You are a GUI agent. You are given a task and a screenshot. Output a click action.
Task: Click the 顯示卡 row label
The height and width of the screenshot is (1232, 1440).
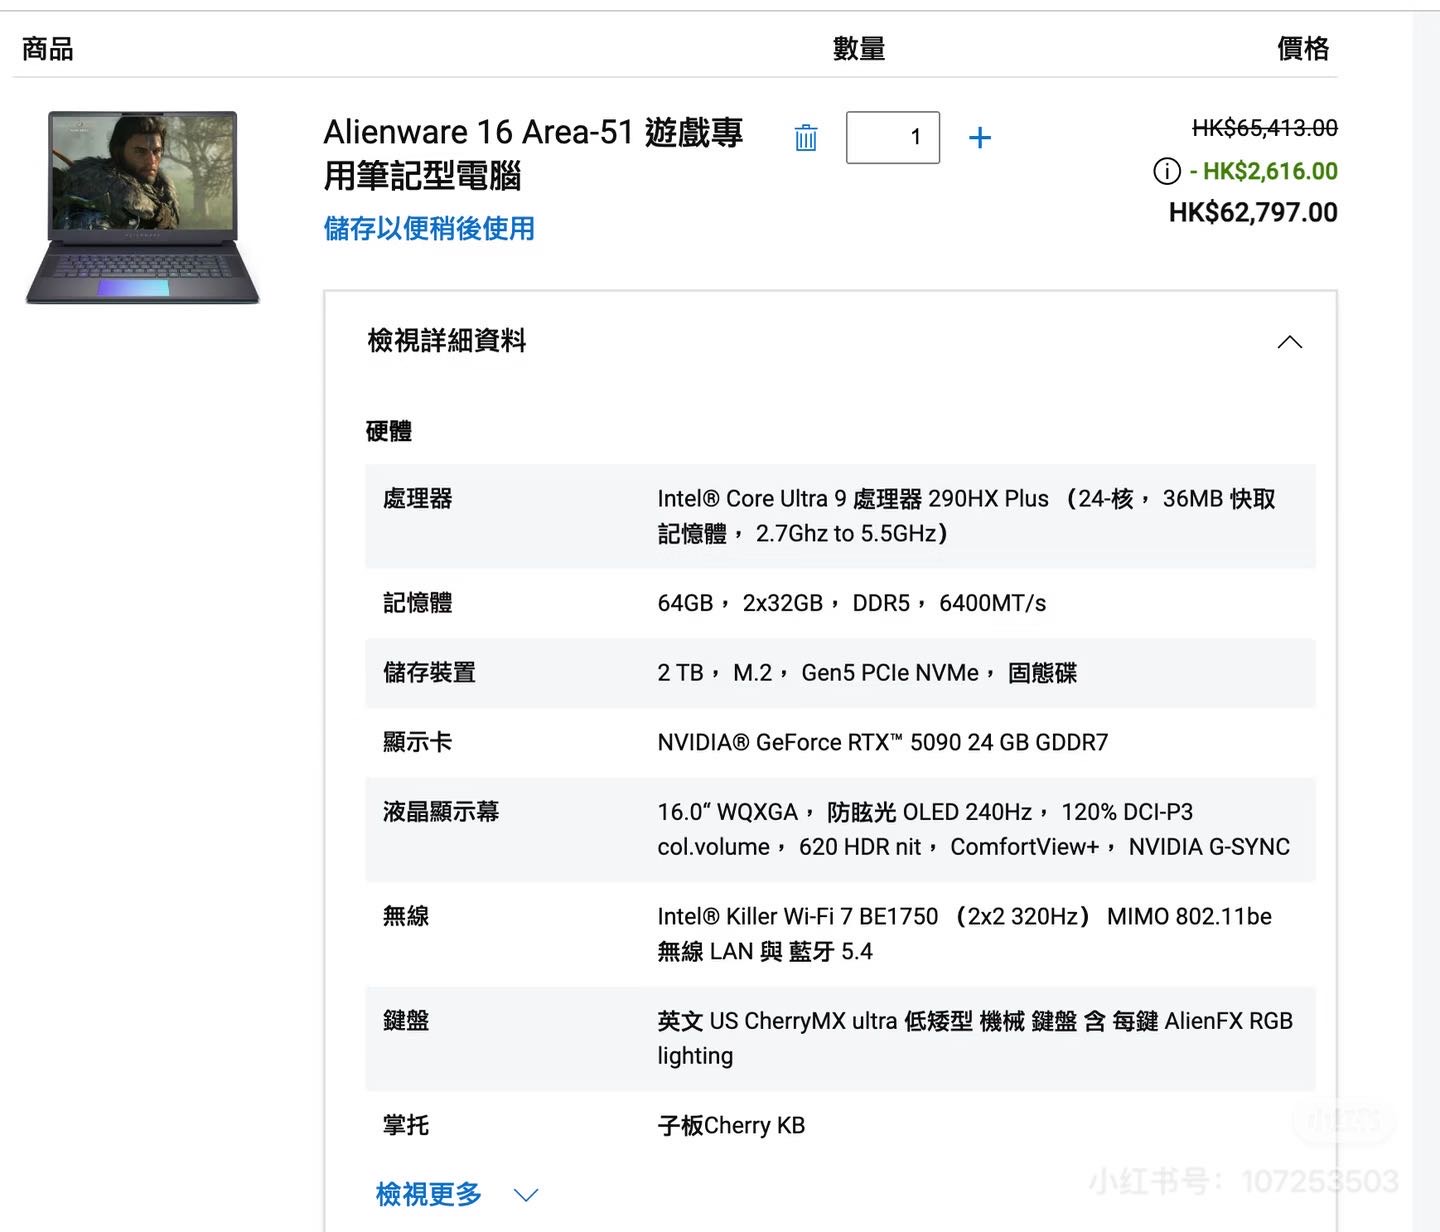click(x=418, y=741)
